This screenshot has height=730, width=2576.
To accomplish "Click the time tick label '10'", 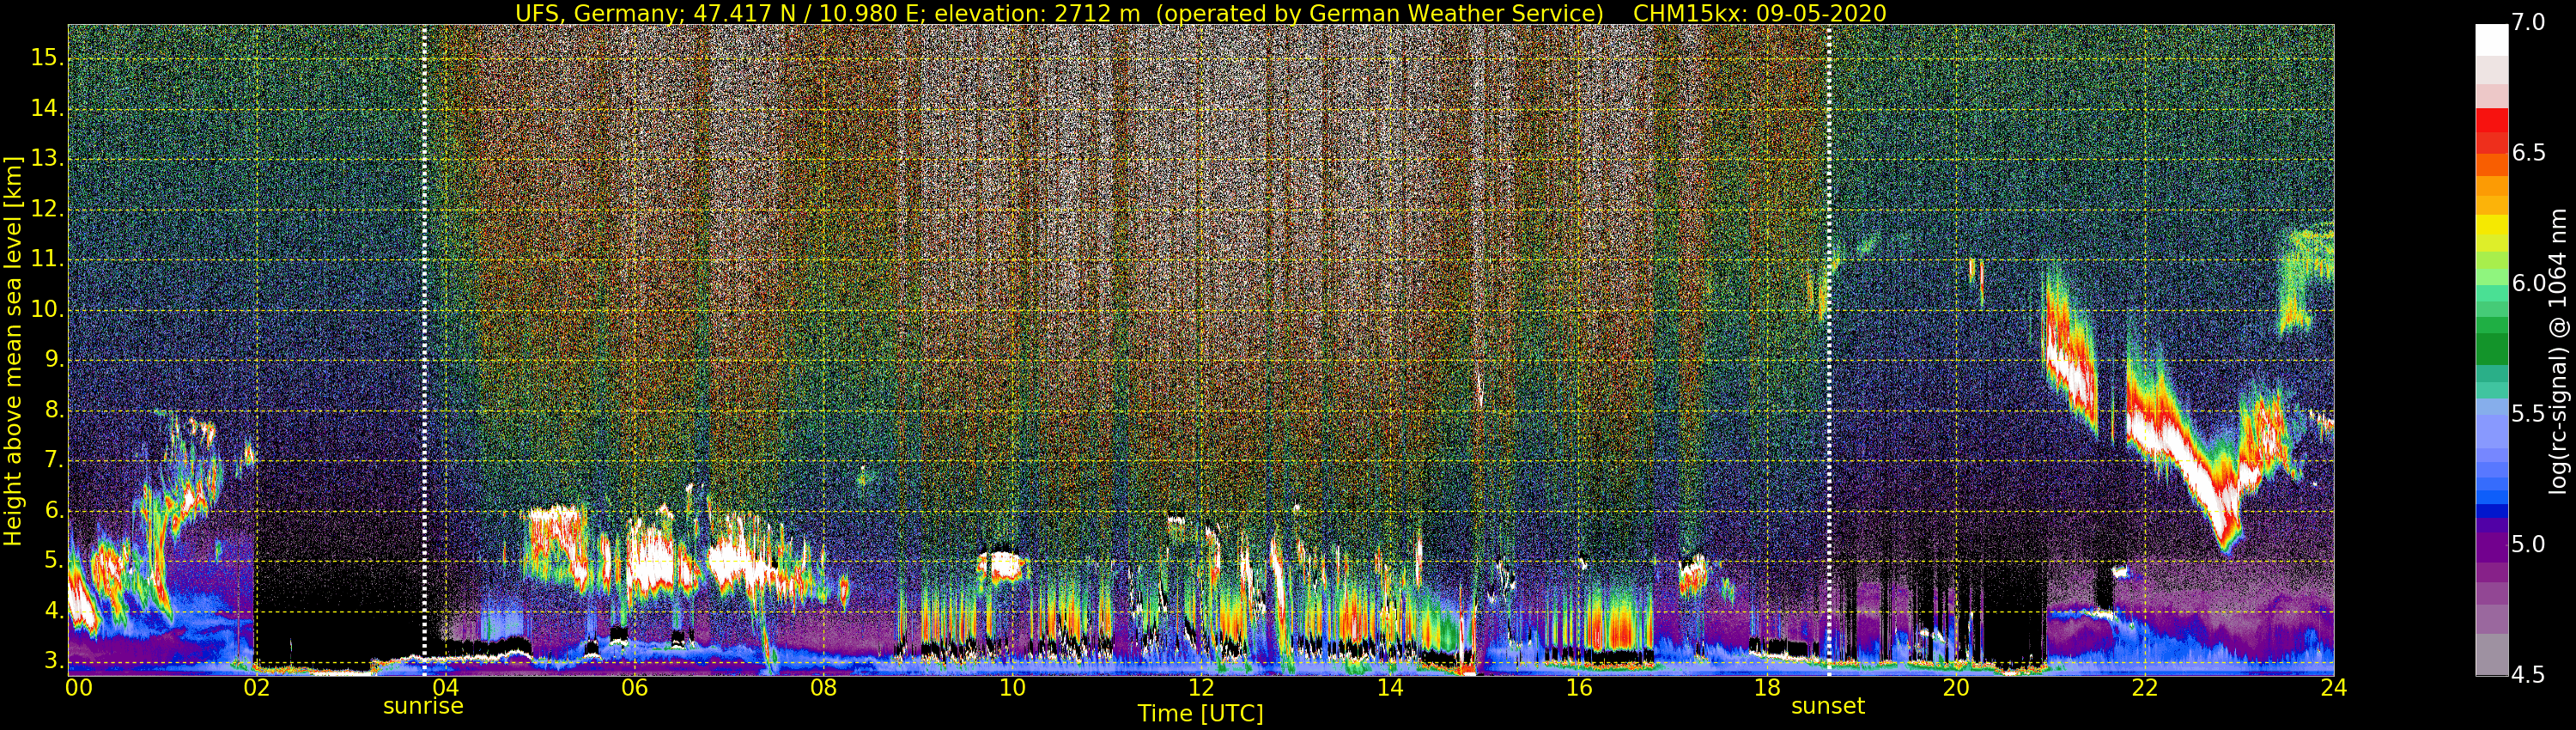I will [x=1012, y=688].
